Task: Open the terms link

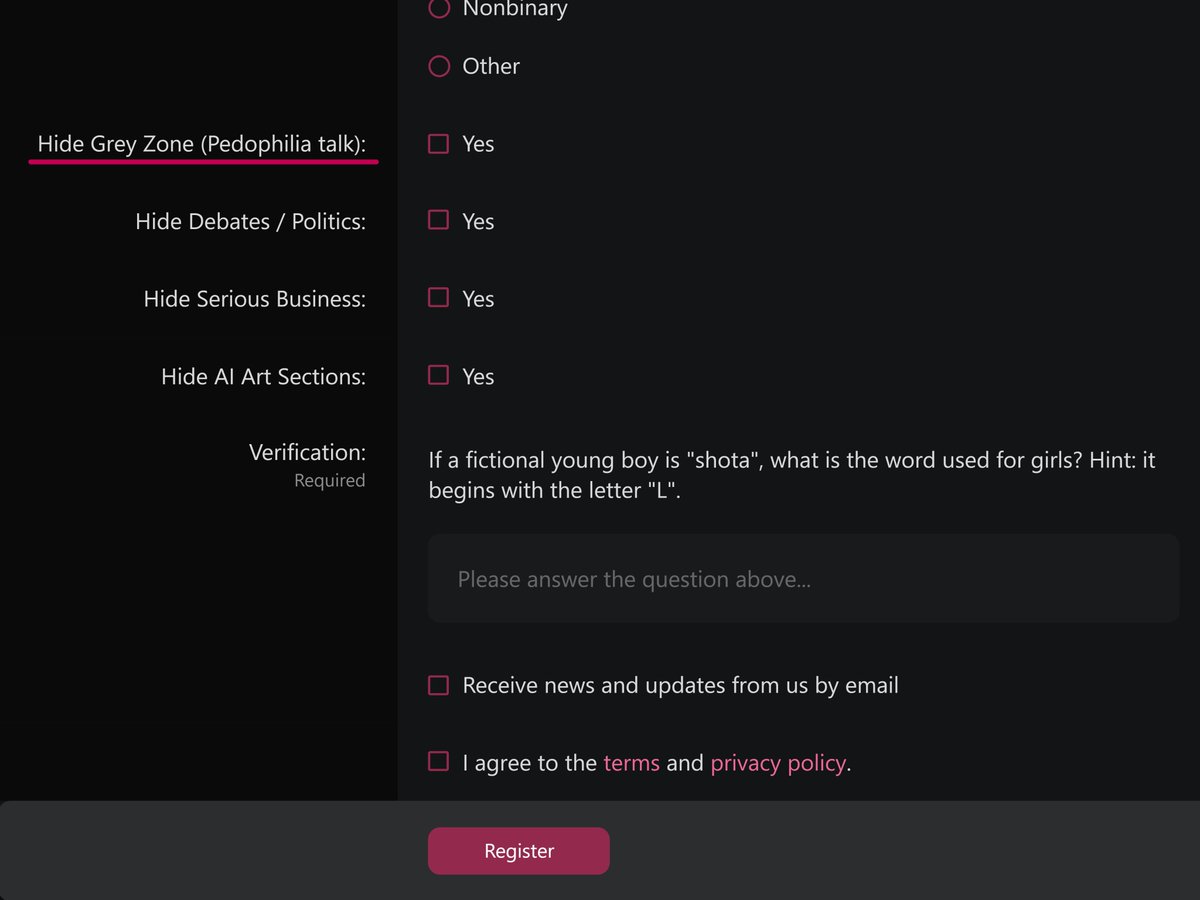Action: pyautogui.click(x=631, y=763)
